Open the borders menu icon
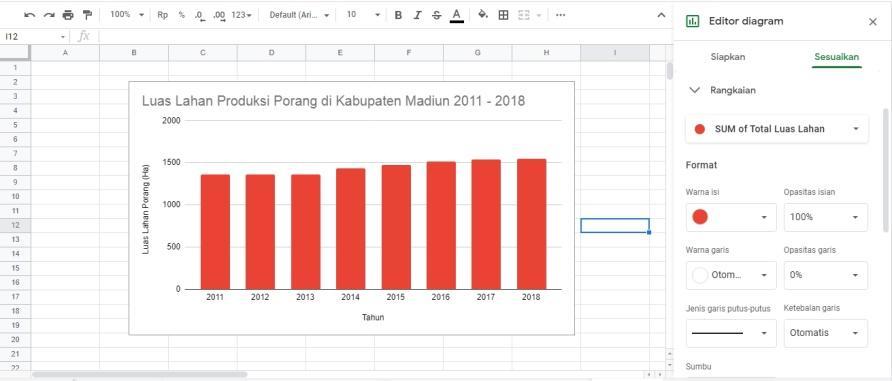The height and width of the screenshot is (381, 892). [x=503, y=15]
